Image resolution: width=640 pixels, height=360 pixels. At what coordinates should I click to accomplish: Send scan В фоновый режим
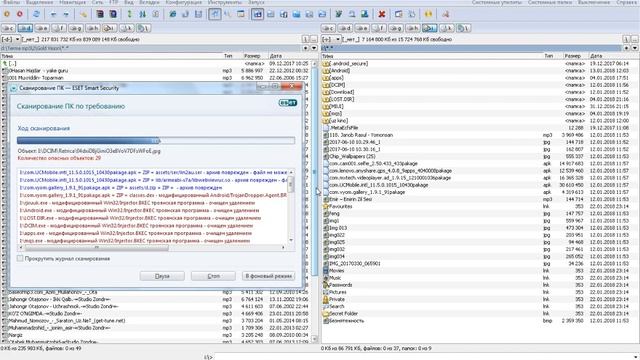click(269, 276)
